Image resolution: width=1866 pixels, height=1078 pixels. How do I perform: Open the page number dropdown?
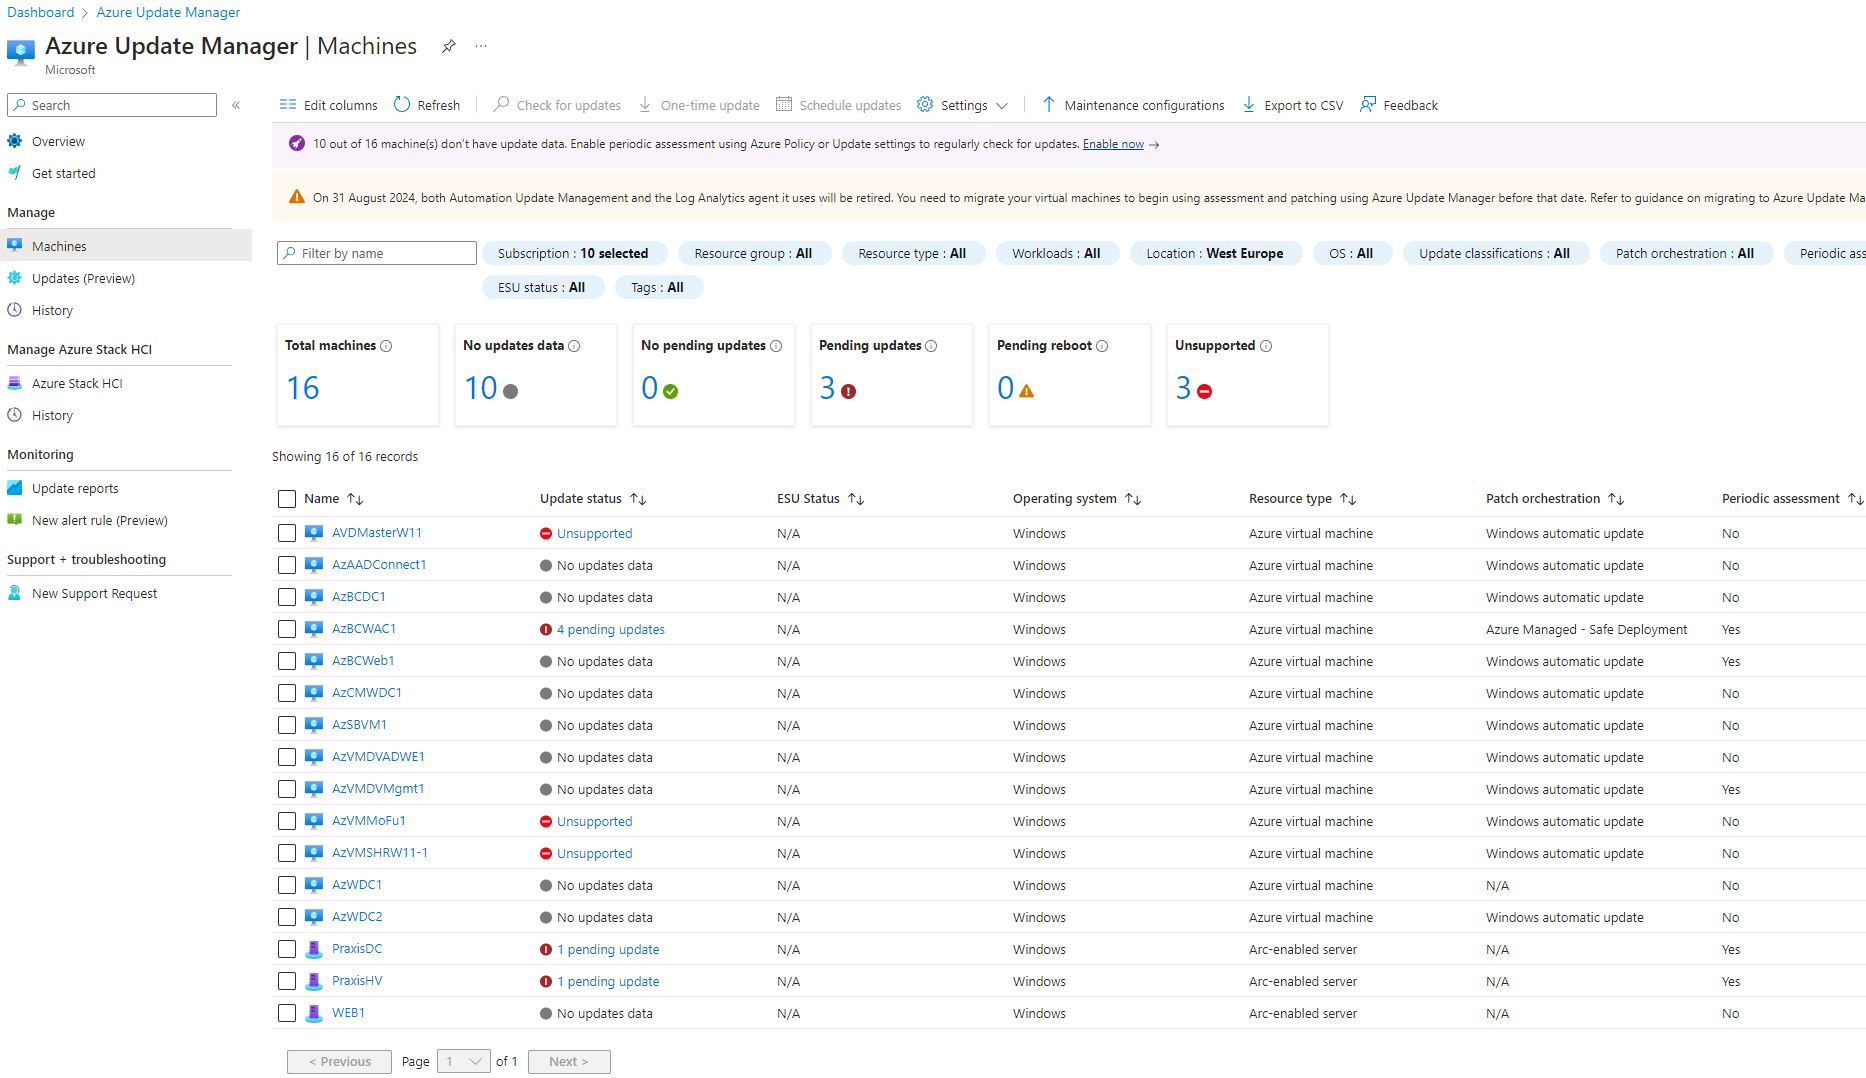463,1062
